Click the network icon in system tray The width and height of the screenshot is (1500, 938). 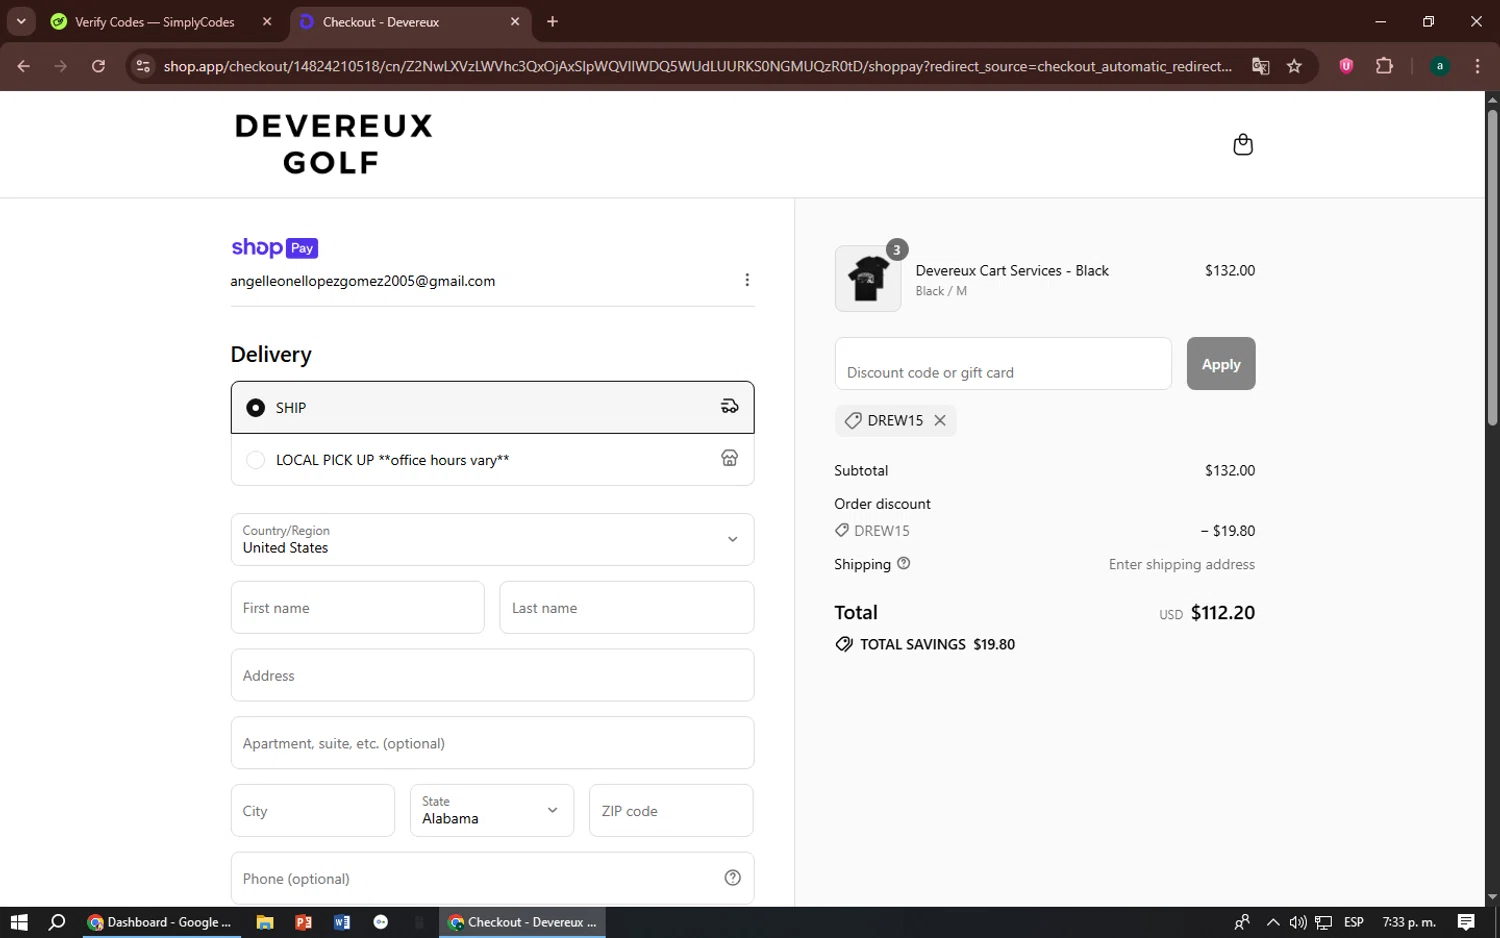[x=1323, y=922]
